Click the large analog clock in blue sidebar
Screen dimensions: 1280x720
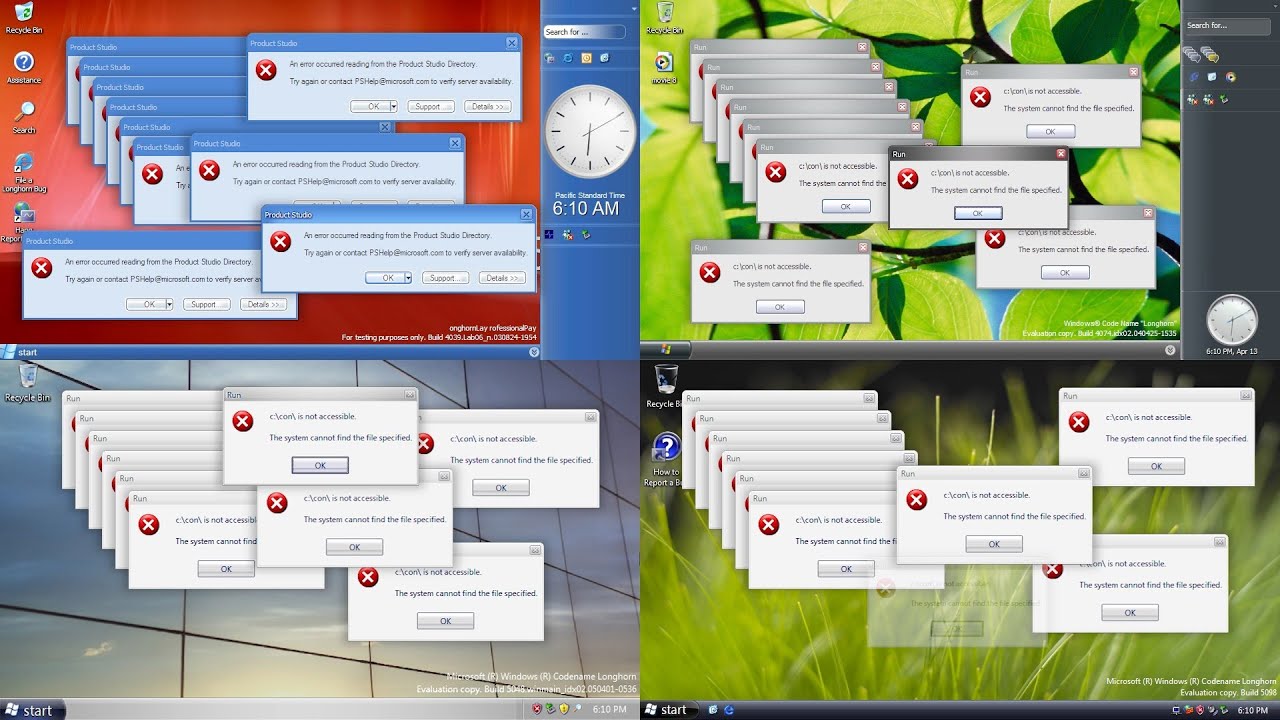click(x=589, y=132)
